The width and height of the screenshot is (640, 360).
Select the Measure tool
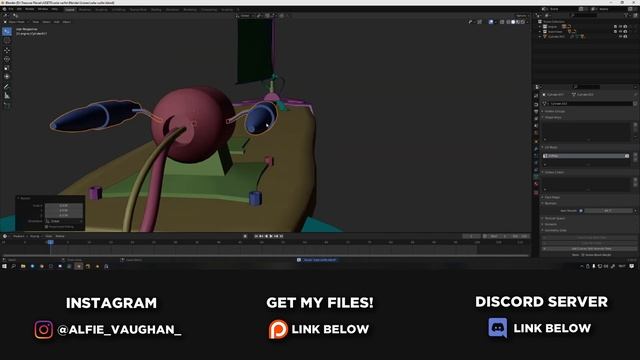(7, 96)
